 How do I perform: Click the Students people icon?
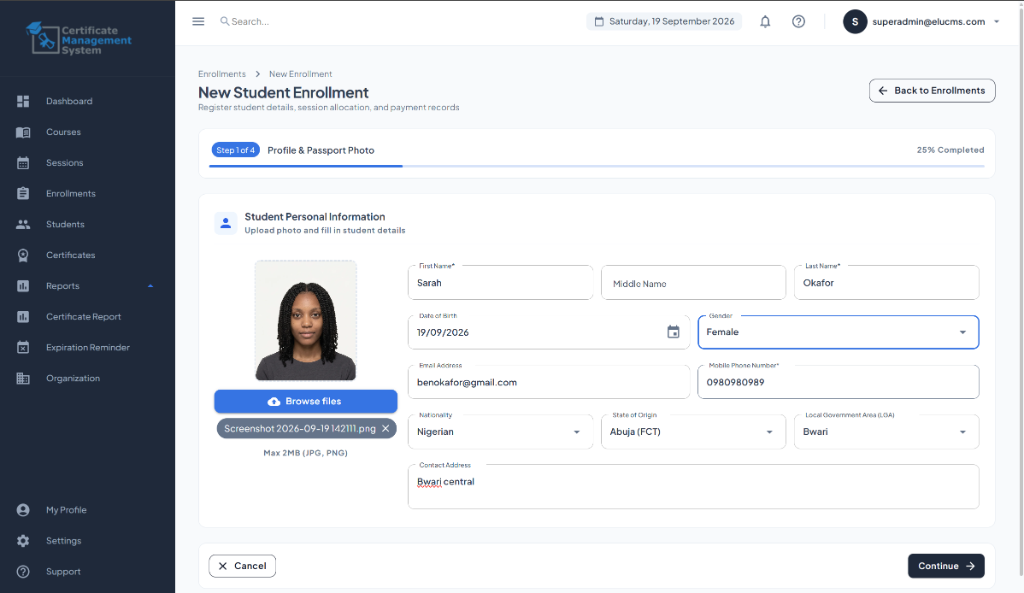(23, 224)
